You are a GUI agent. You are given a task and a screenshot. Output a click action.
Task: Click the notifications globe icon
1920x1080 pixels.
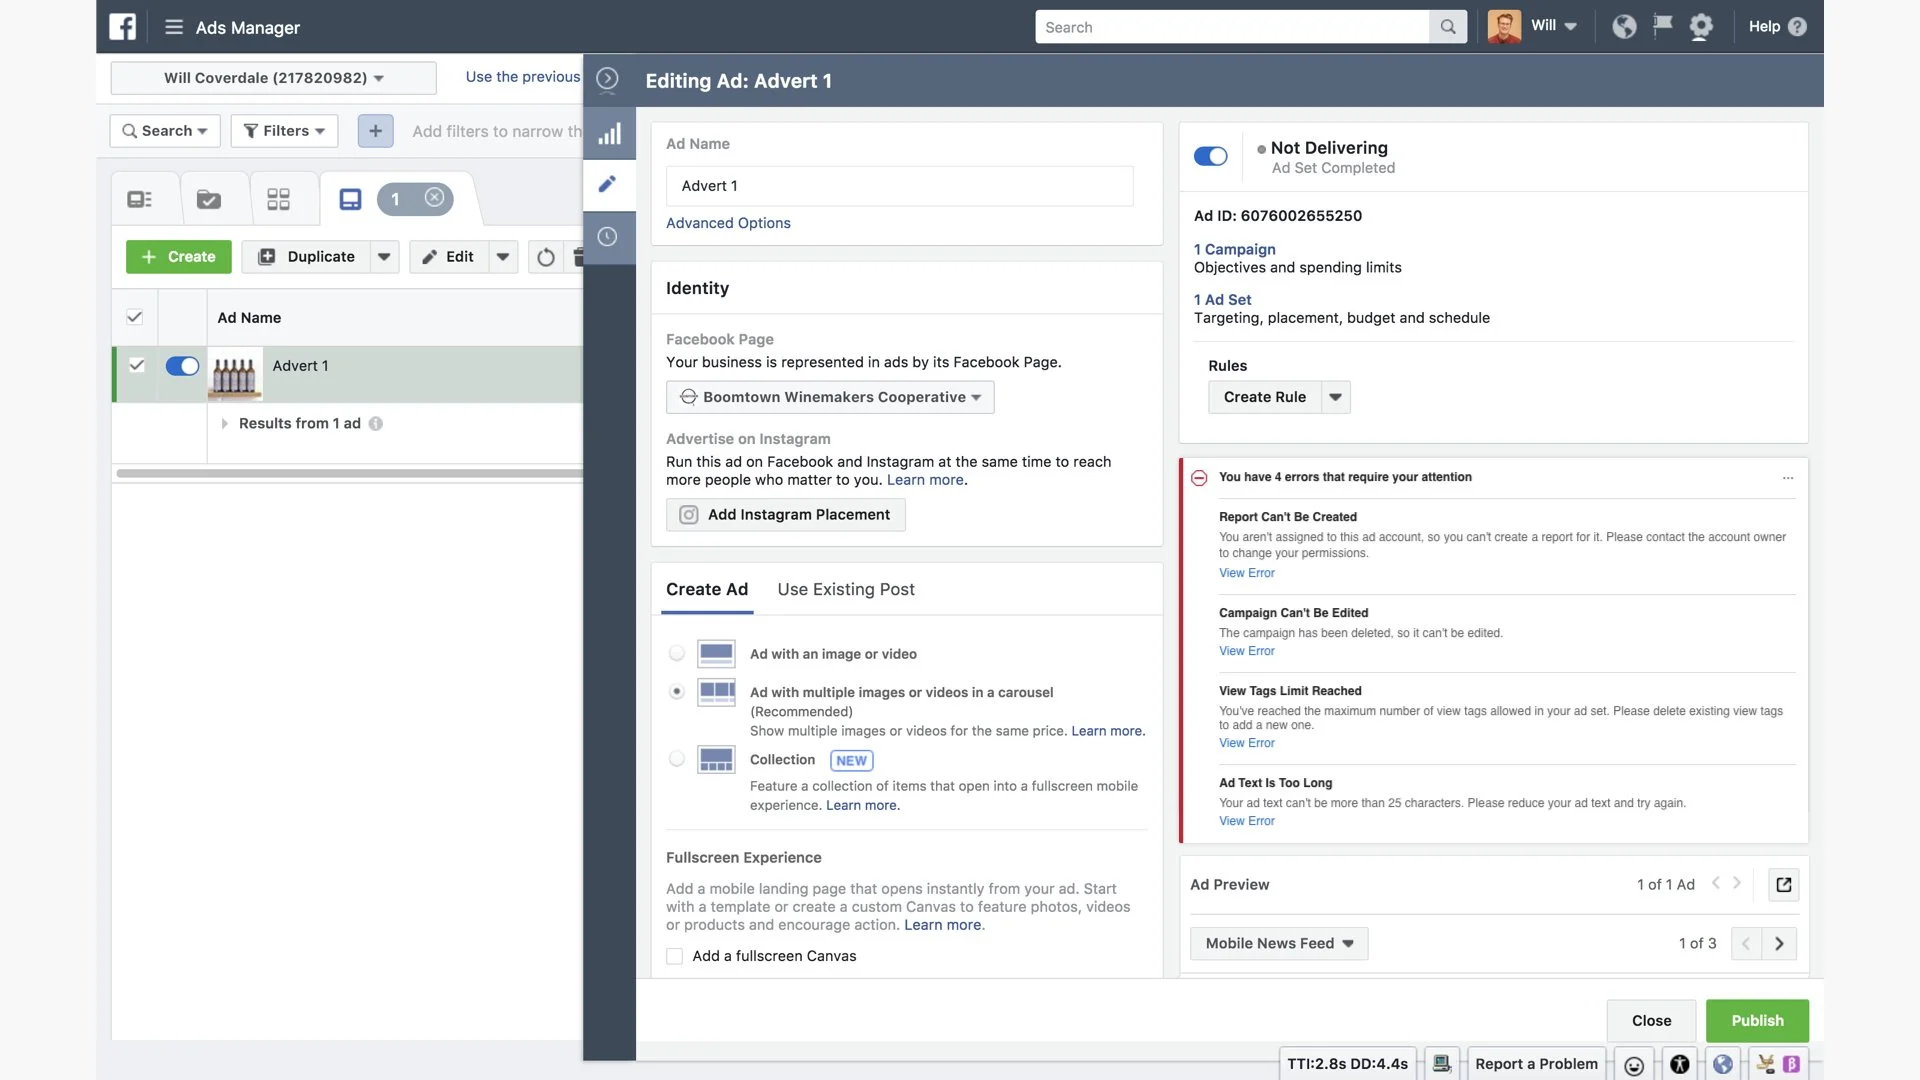click(x=1624, y=27)
